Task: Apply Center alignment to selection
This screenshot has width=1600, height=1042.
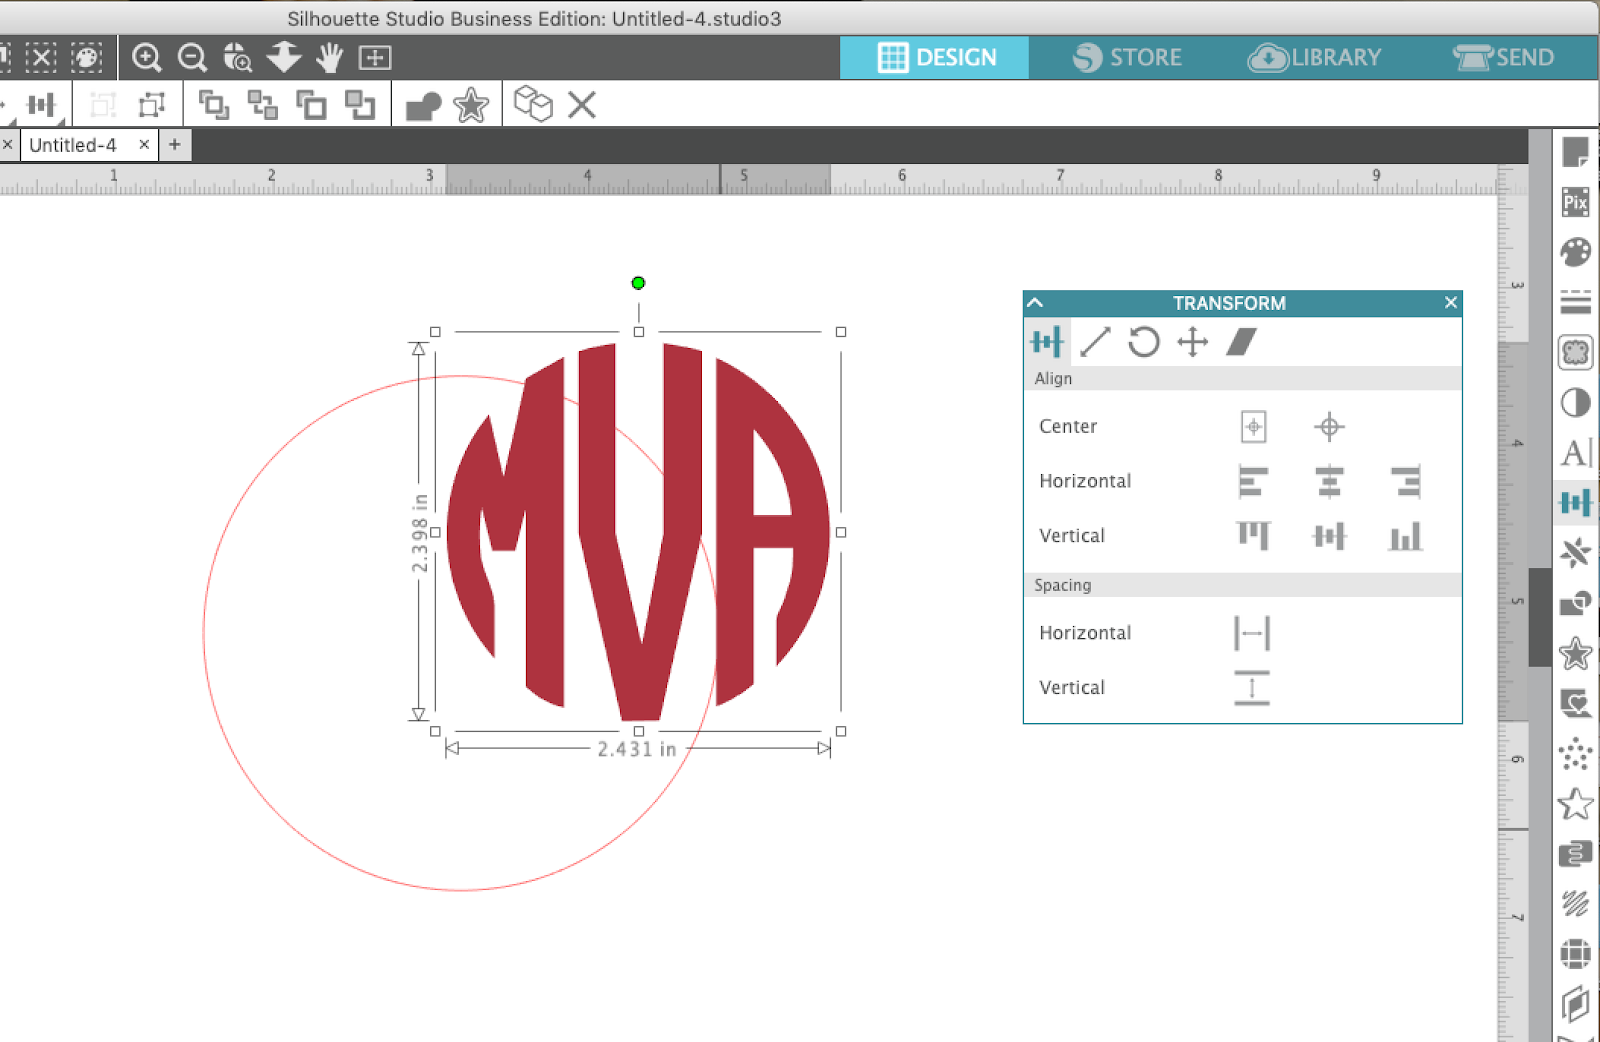Action: (1253, 426)
